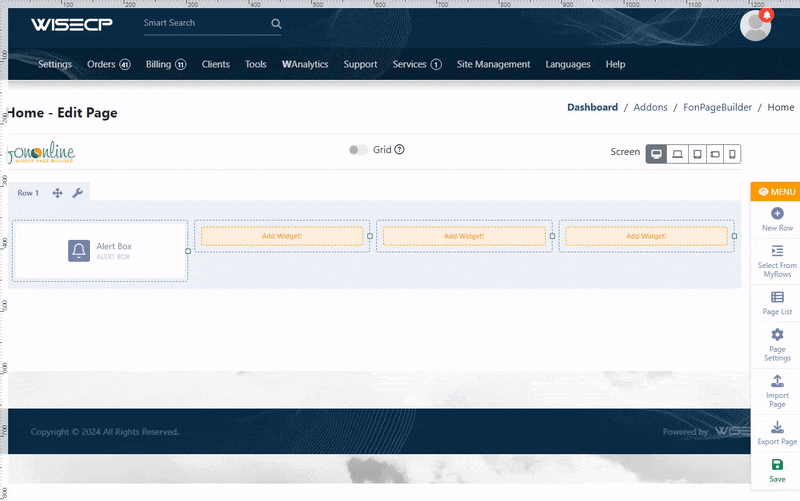This screenshot has height=501, width=800.
Task: Add a New Row from menu
Action: click(777, 219)
